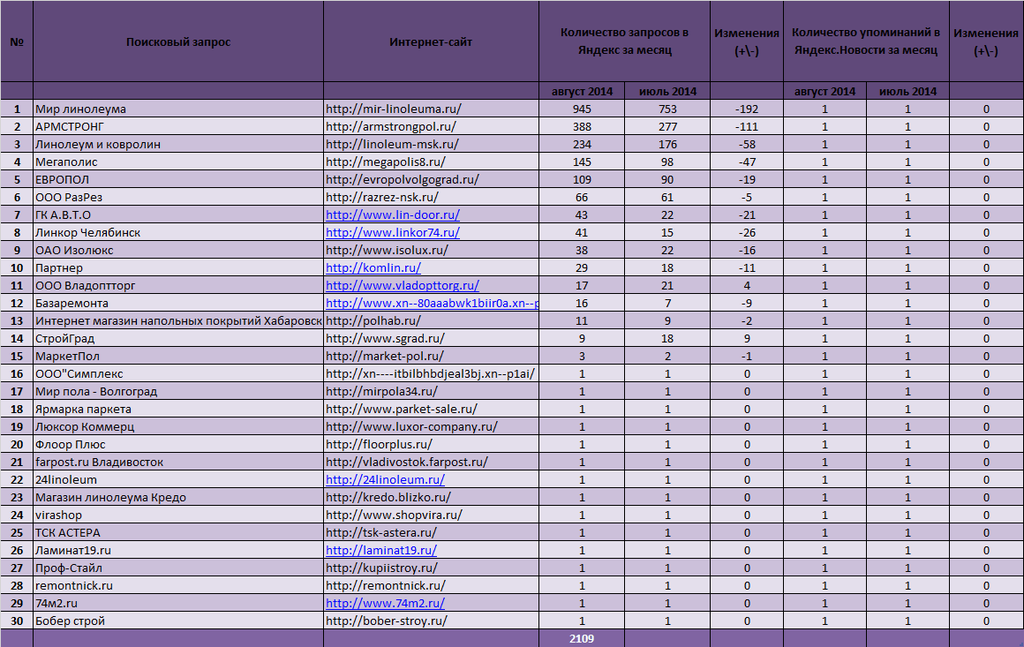This screenshot has width=1024, height=647.
Task: Click the 'ЕВРОПОЛ' cell
Action: click(x=178, y=180)
